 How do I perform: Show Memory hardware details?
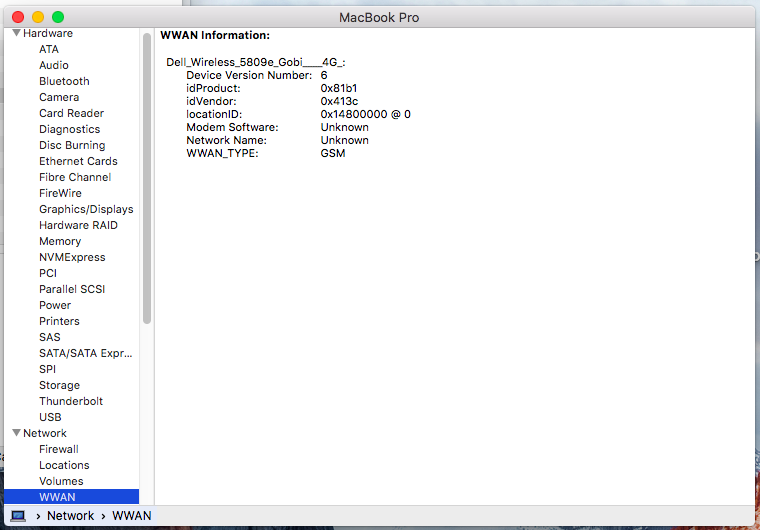(60, 241)
